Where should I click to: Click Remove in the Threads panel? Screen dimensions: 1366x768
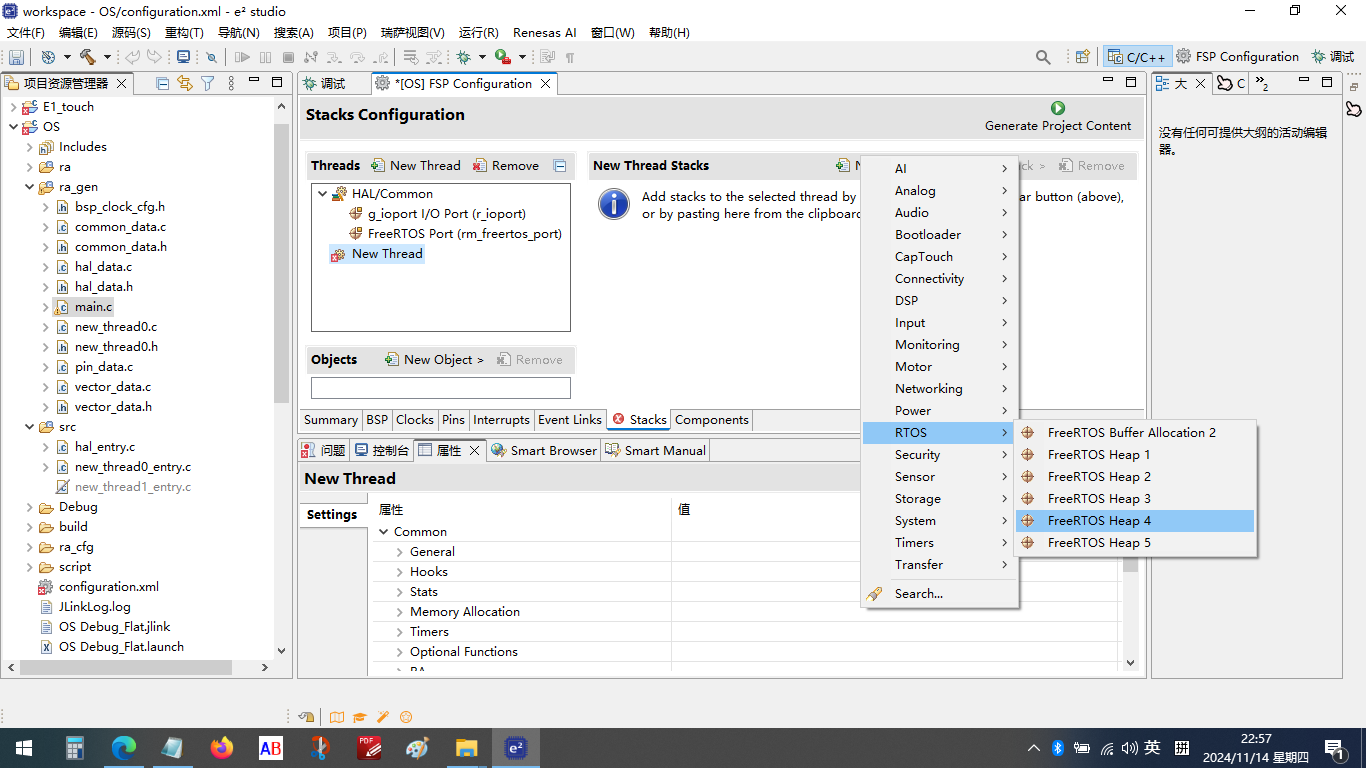click(x=505, y=166)
